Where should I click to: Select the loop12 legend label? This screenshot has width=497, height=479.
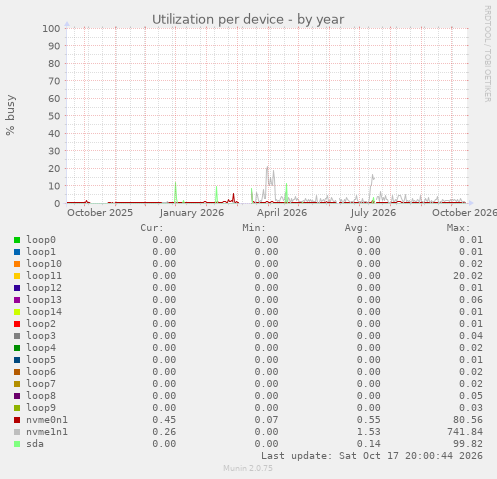[x=44, y=288]
